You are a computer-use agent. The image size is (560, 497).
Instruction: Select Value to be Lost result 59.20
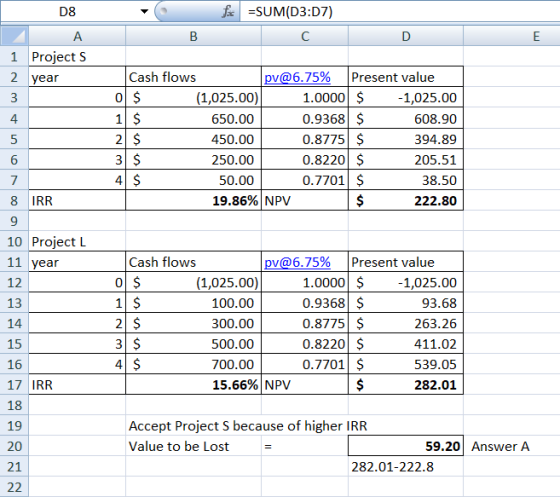coord(406,446)
